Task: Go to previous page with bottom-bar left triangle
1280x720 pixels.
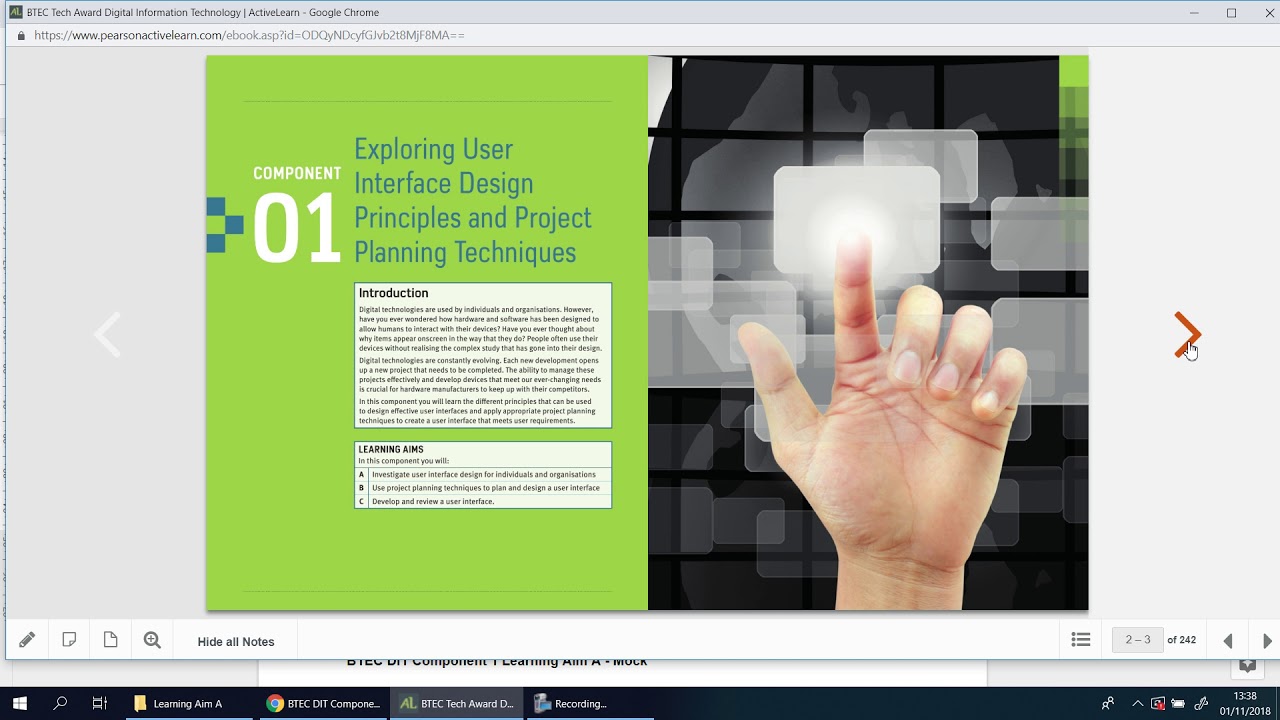Action: click(x=1228, y=641)
